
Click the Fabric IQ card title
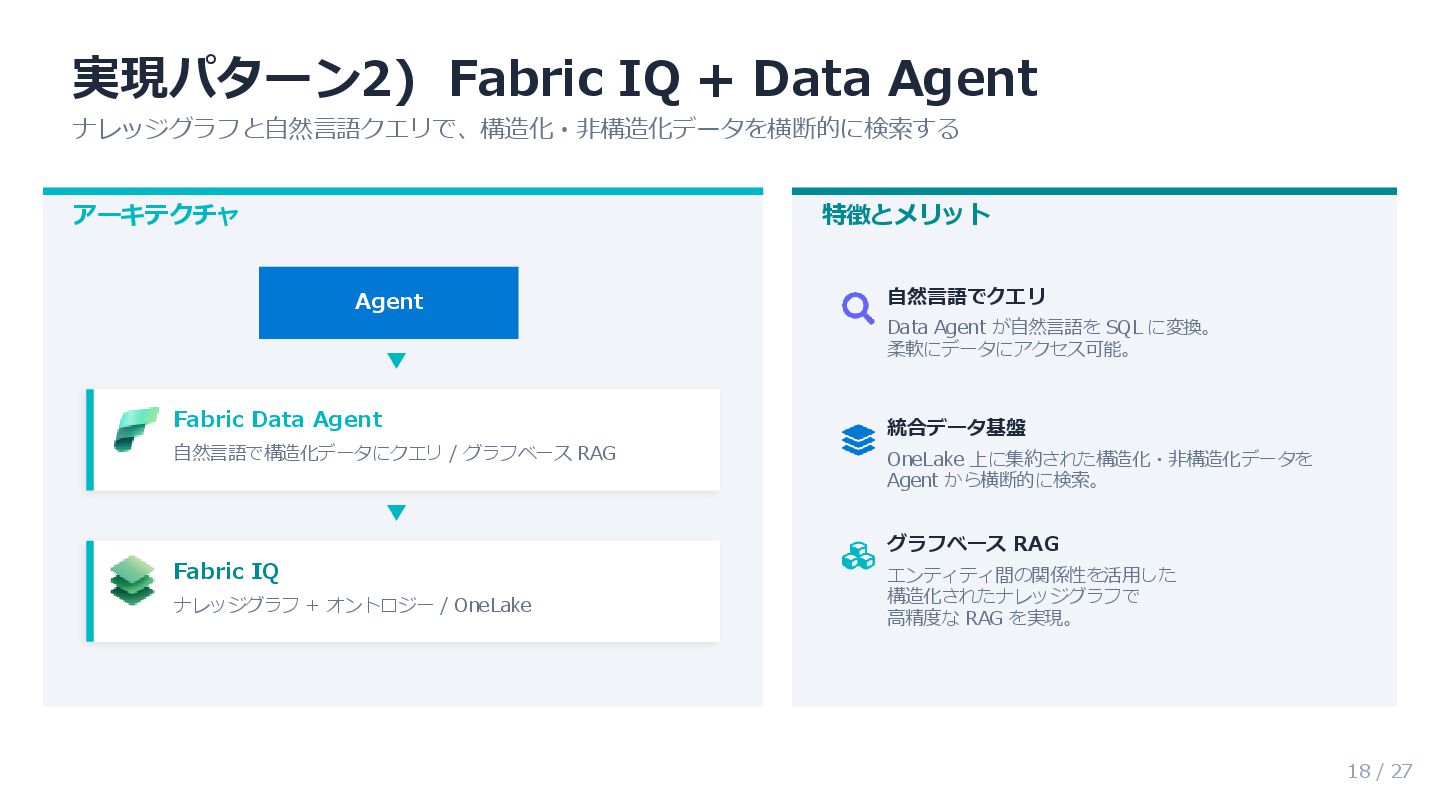click(226, 572)
